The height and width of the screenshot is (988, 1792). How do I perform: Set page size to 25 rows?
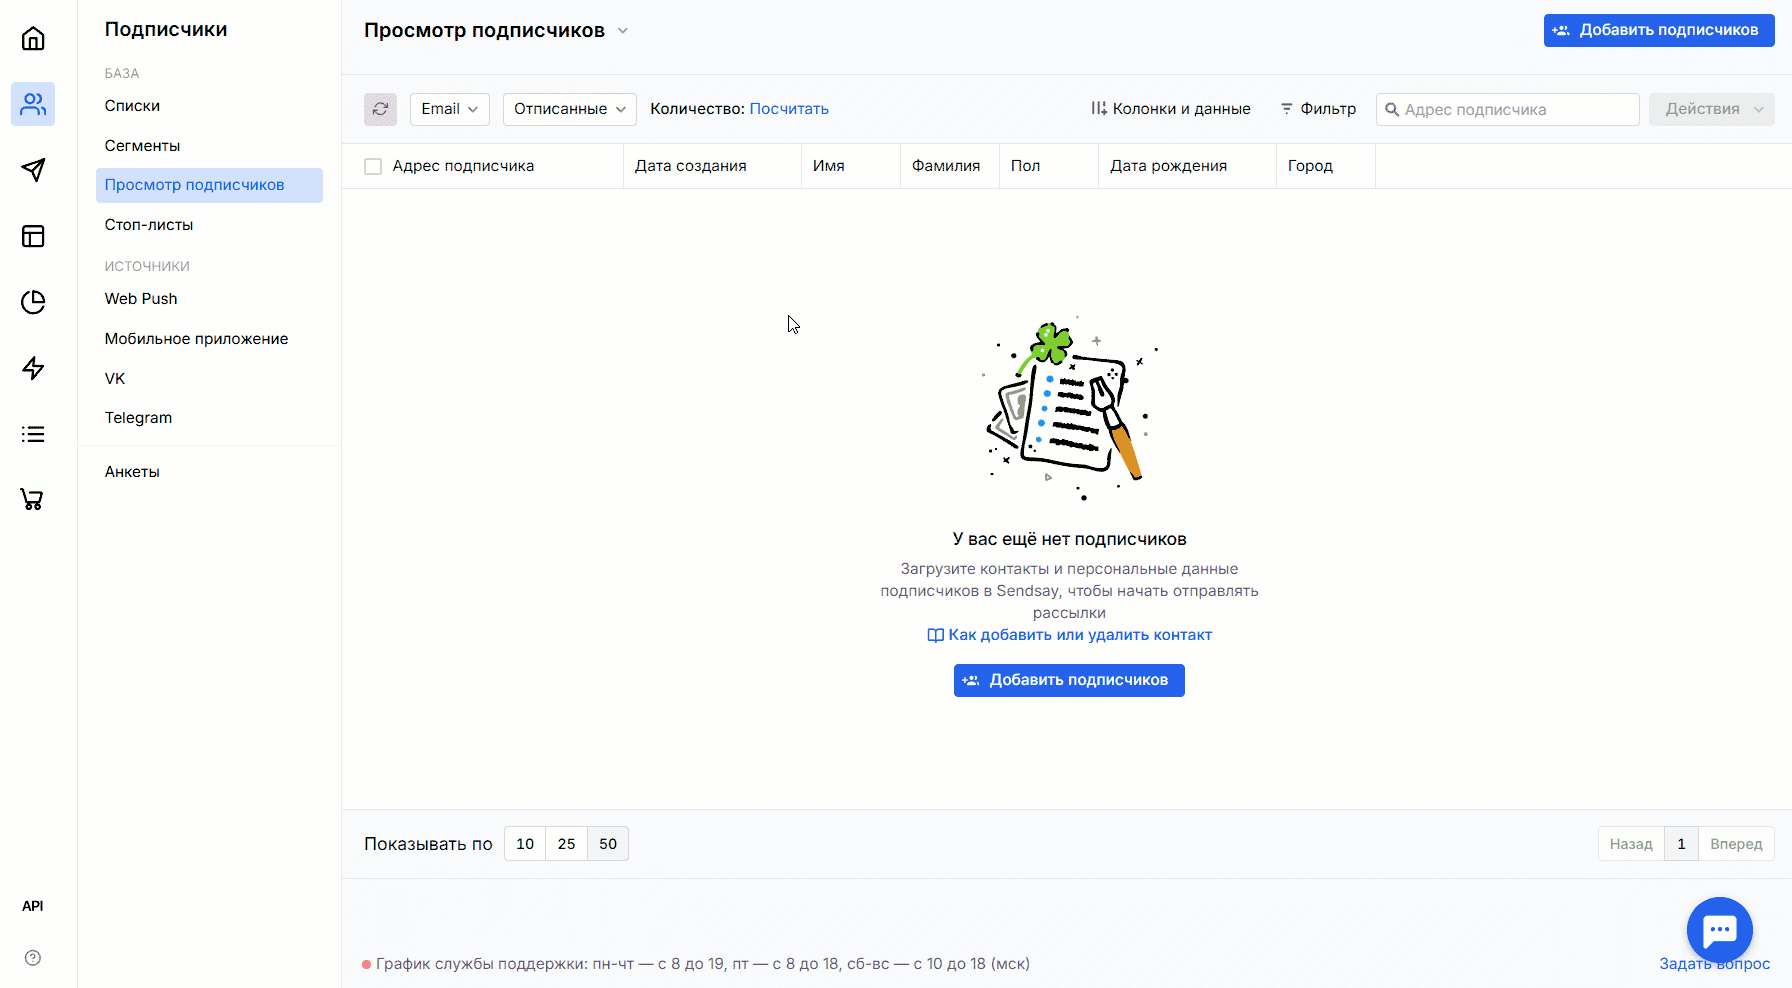click(566, 844)
